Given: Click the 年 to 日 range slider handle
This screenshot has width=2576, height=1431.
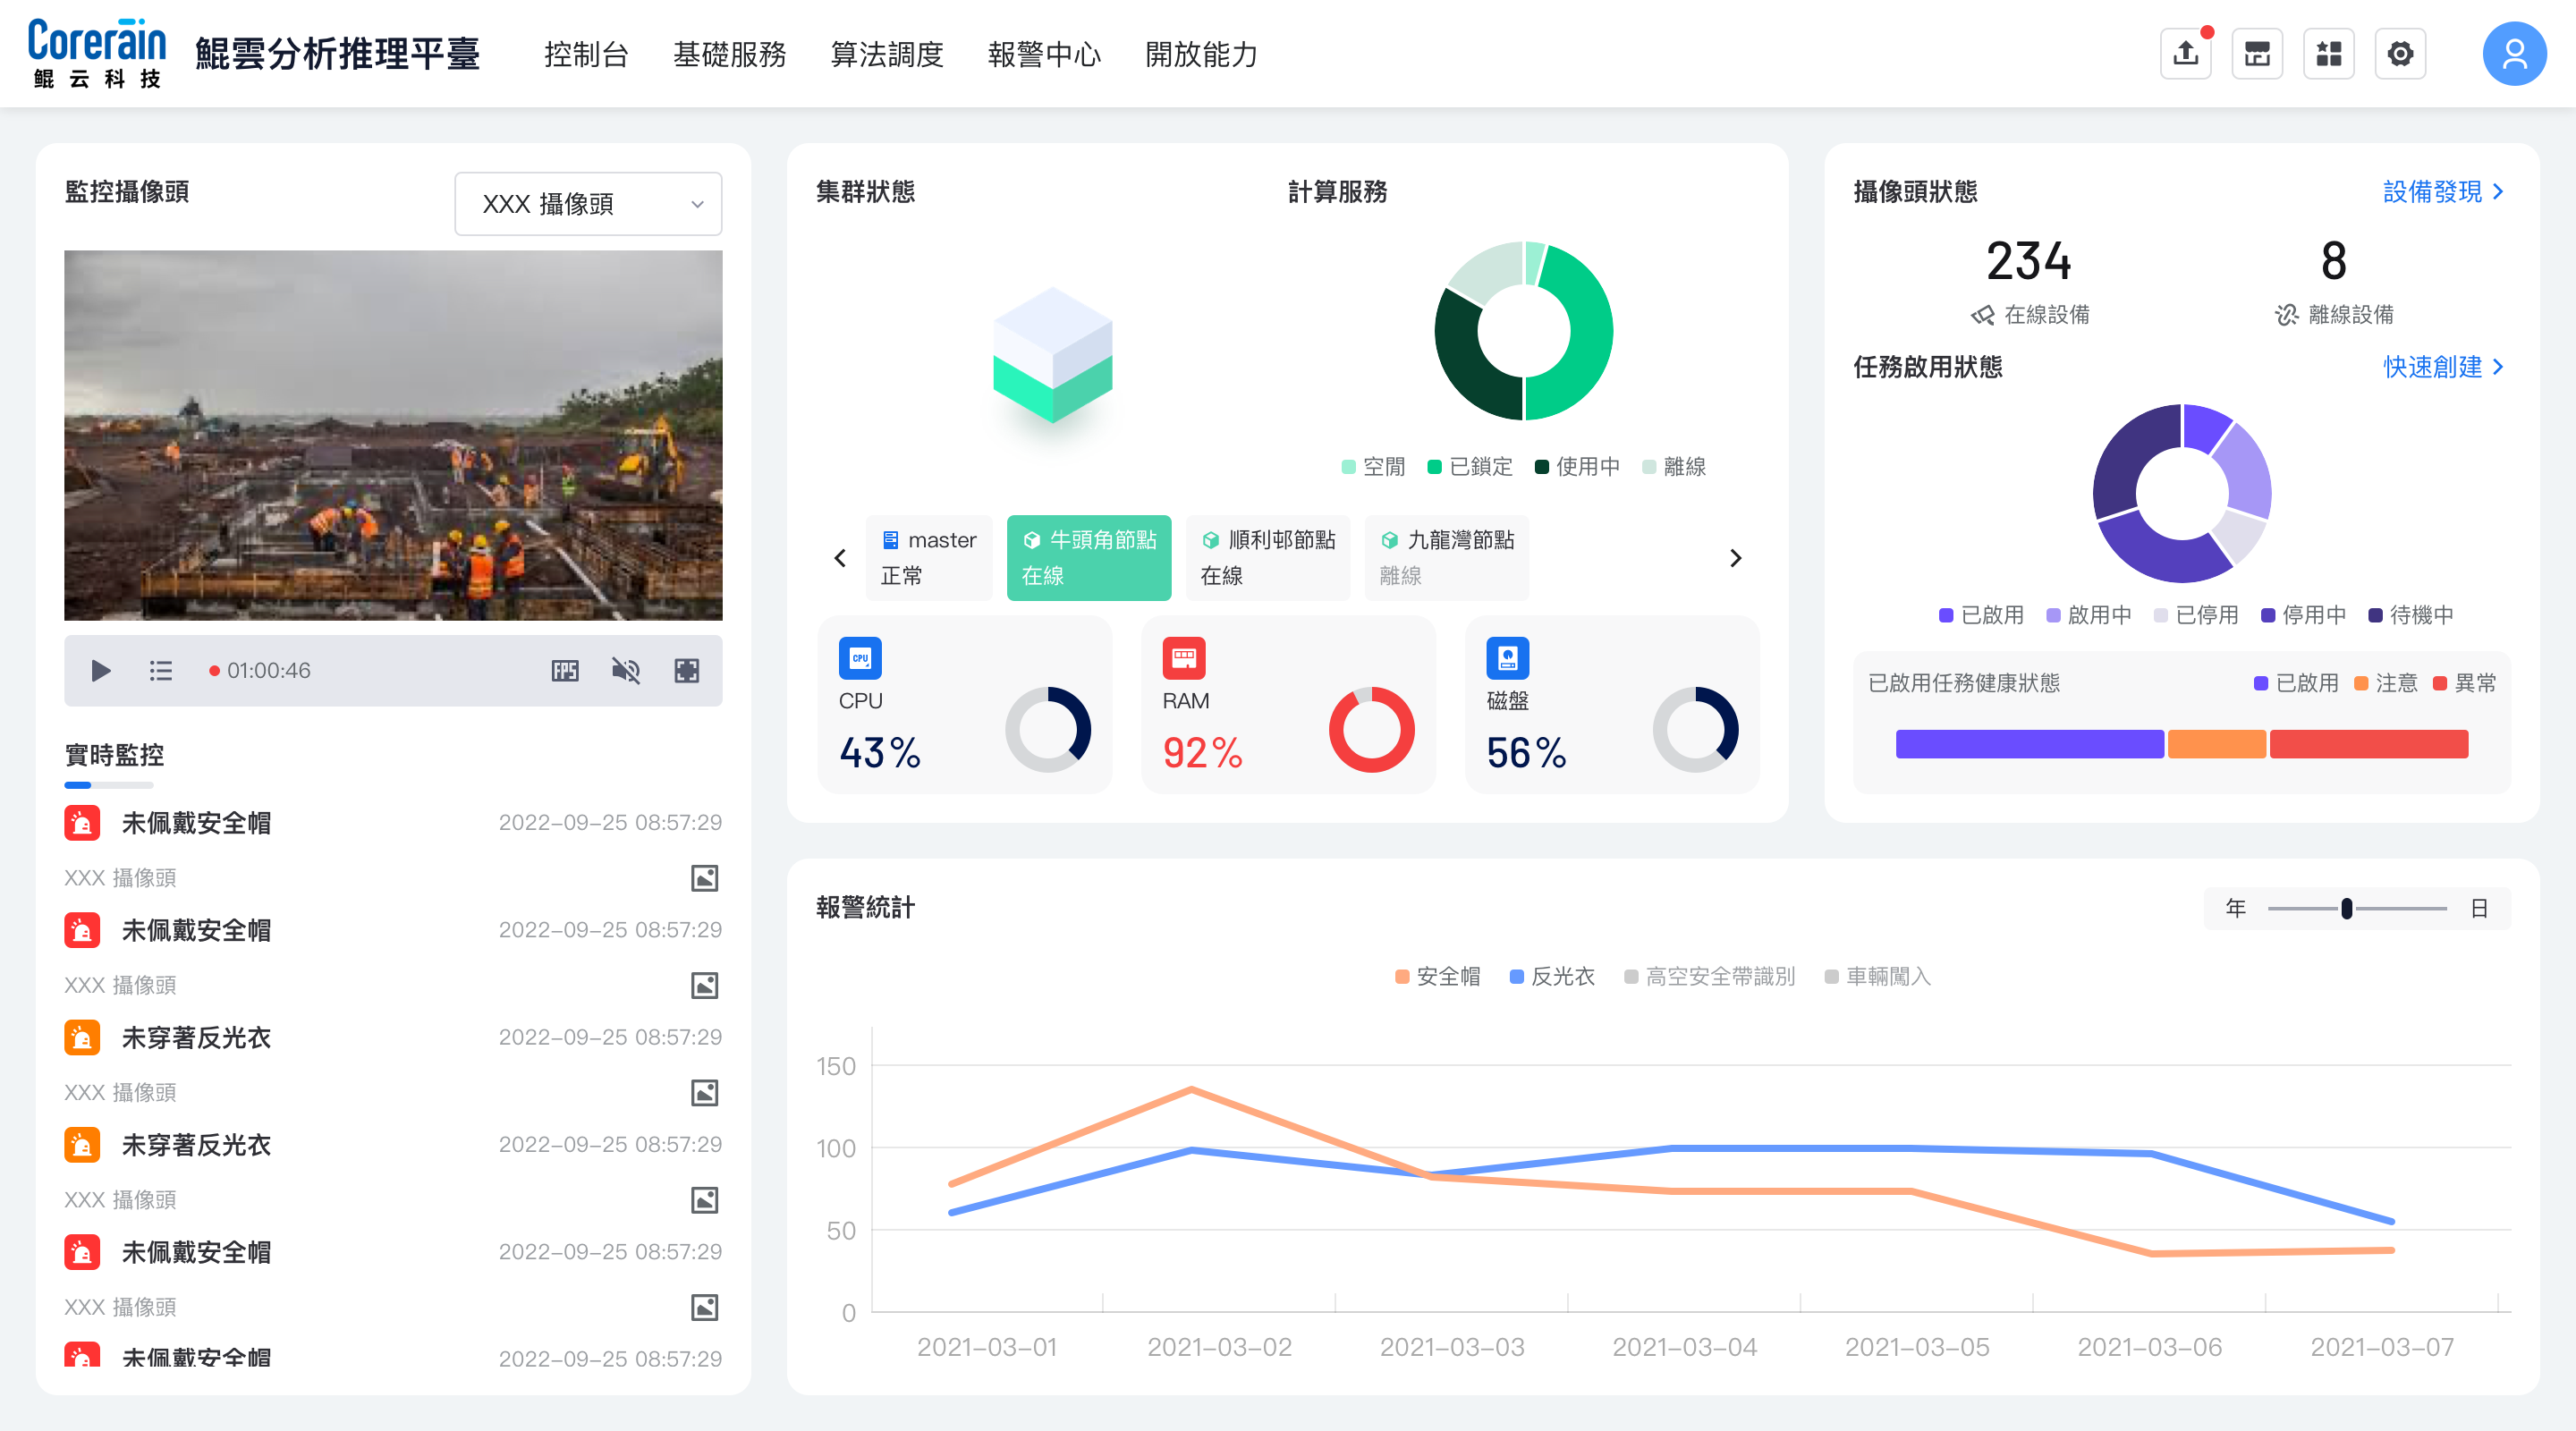Looking at the screenshot, I should tap(2346, 908).
